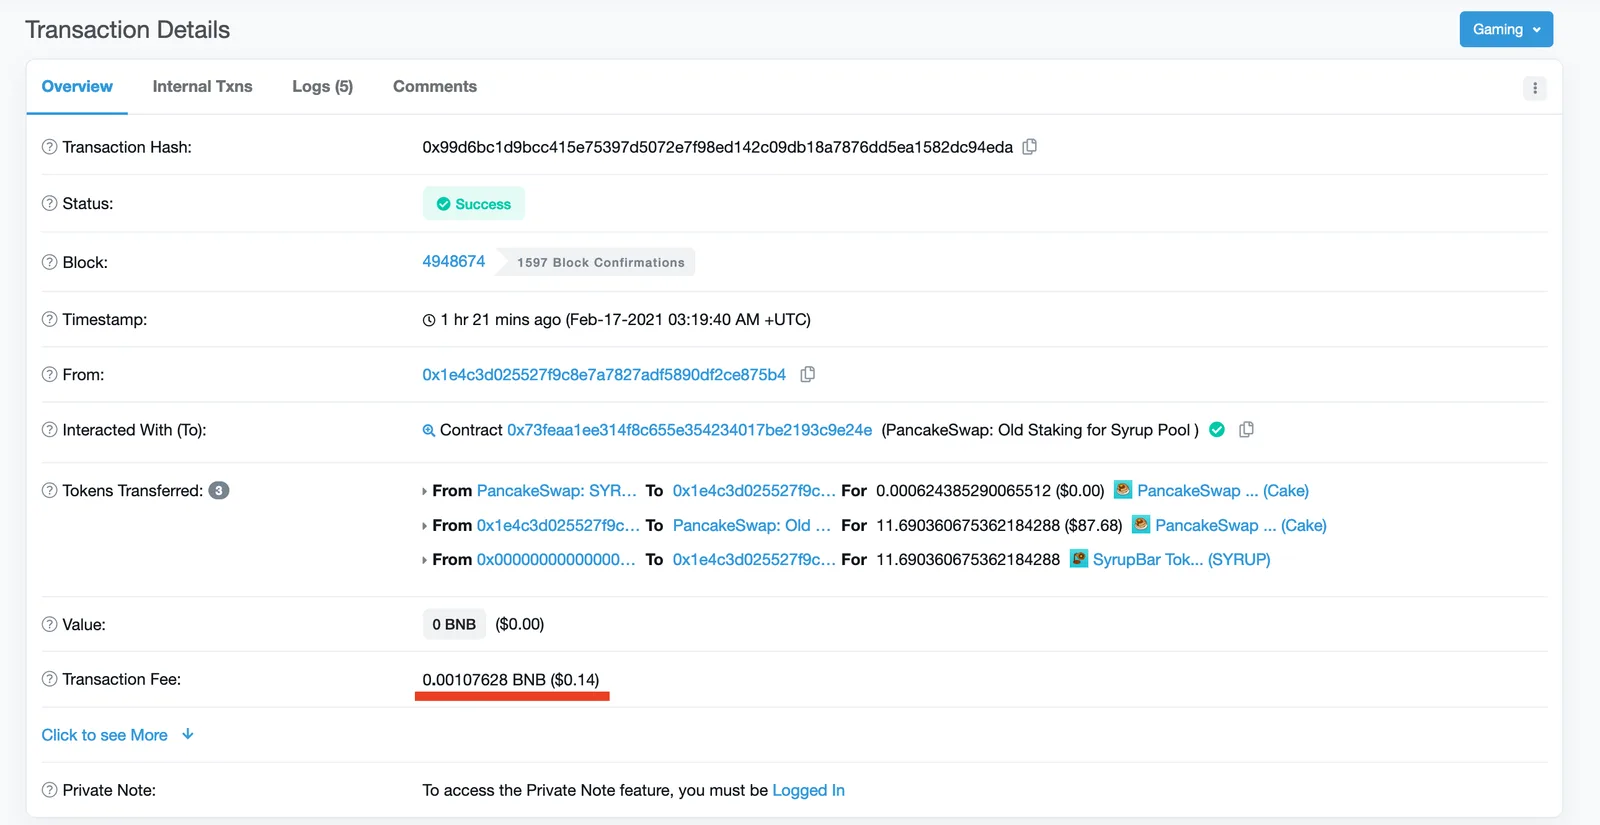Open block 4948674 link

(454, 261)
